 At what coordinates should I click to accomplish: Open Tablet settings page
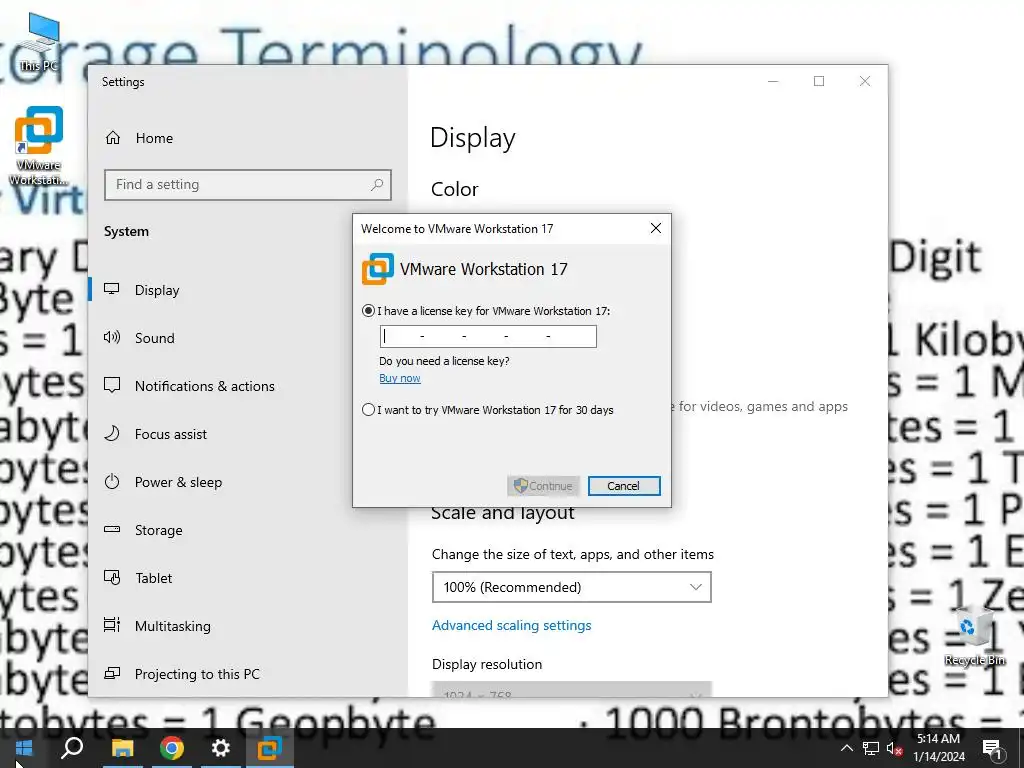coord(153,578)
